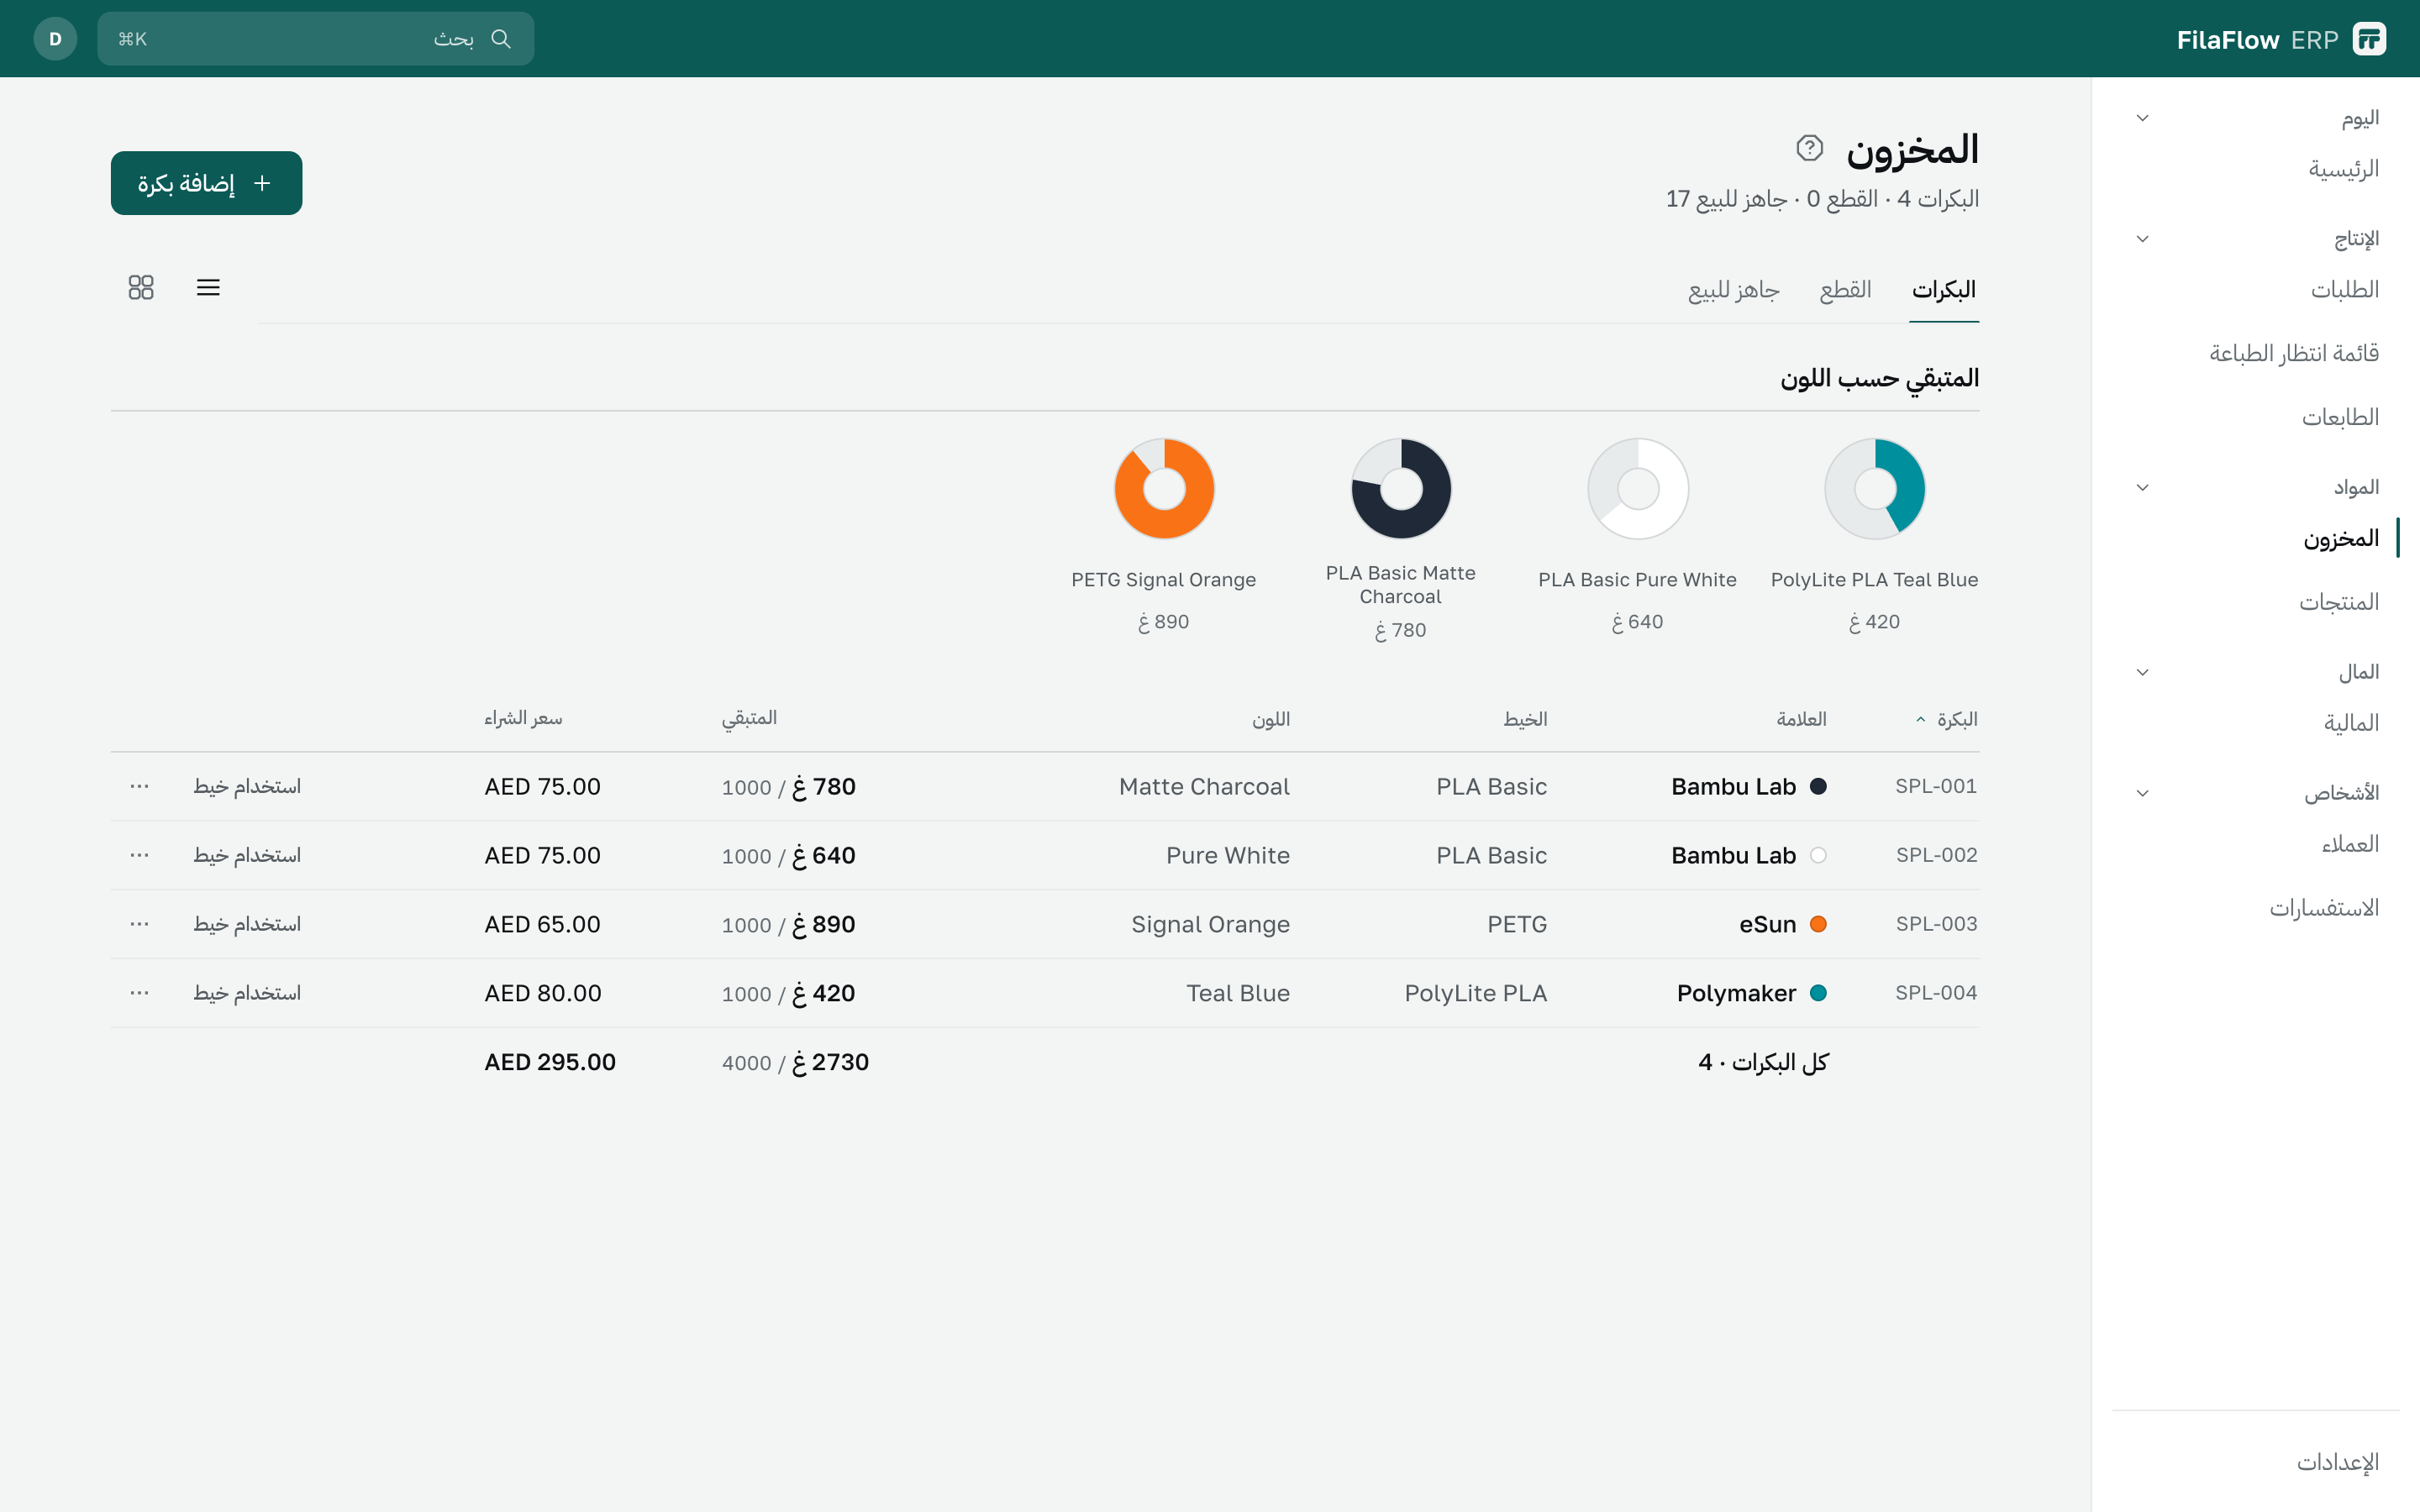This screenshot has height=1512, width=2420.
Task: Collapse the اليوم sidebar section
Action: point(2142,118)
